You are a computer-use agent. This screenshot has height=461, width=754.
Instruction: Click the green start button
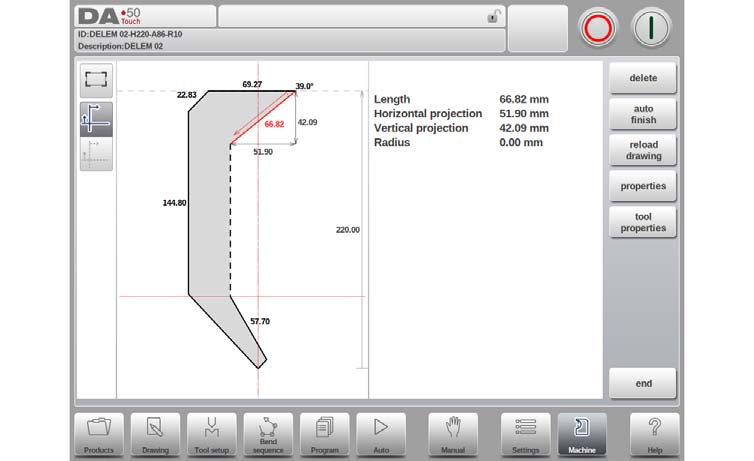651,28
